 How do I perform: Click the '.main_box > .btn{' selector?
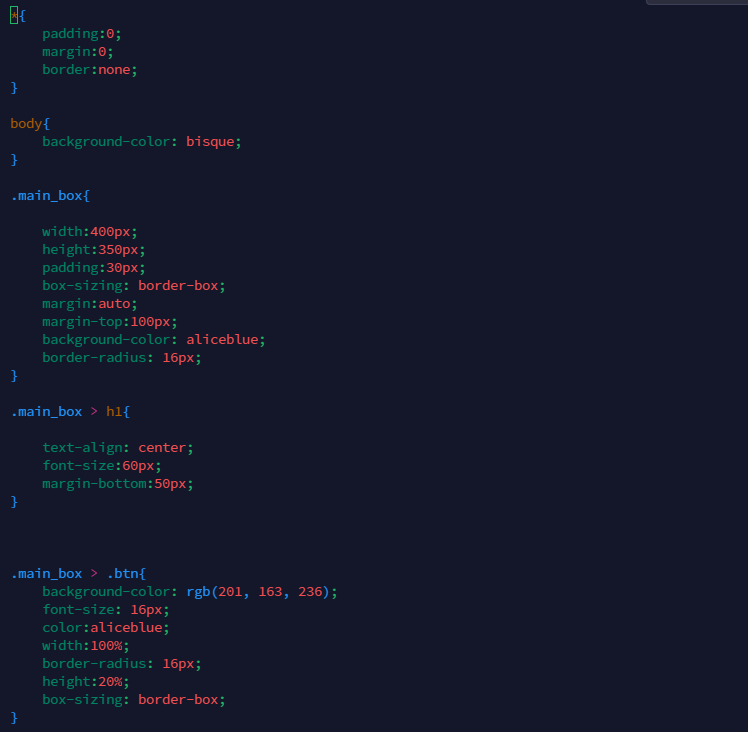78,574
